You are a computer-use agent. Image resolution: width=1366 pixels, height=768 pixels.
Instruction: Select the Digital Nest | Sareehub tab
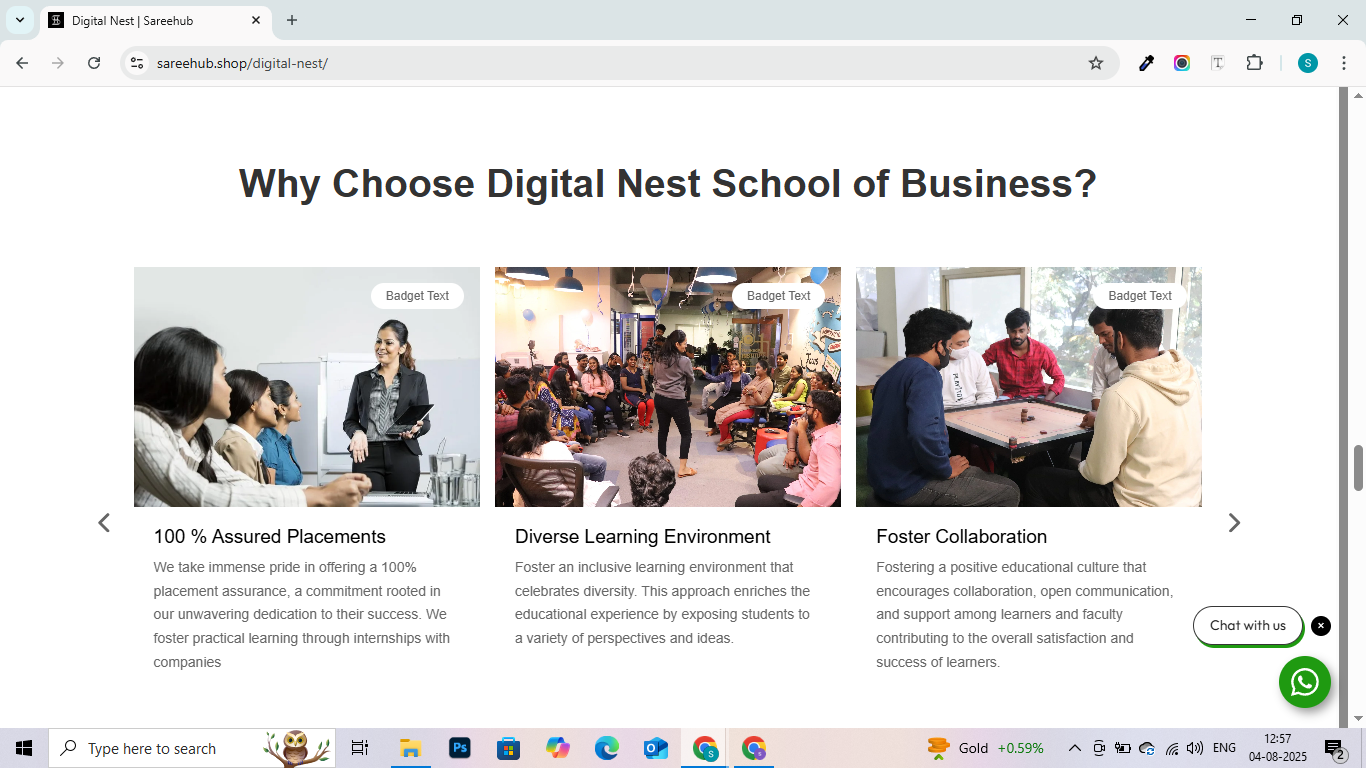tap(150, 20)
